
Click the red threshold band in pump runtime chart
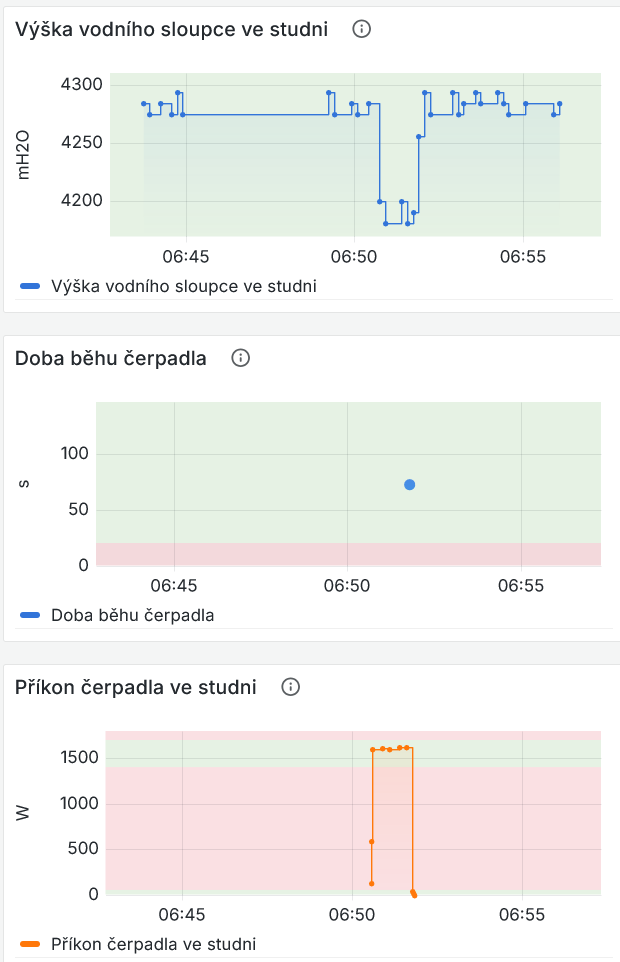click(x=348, y=554)
